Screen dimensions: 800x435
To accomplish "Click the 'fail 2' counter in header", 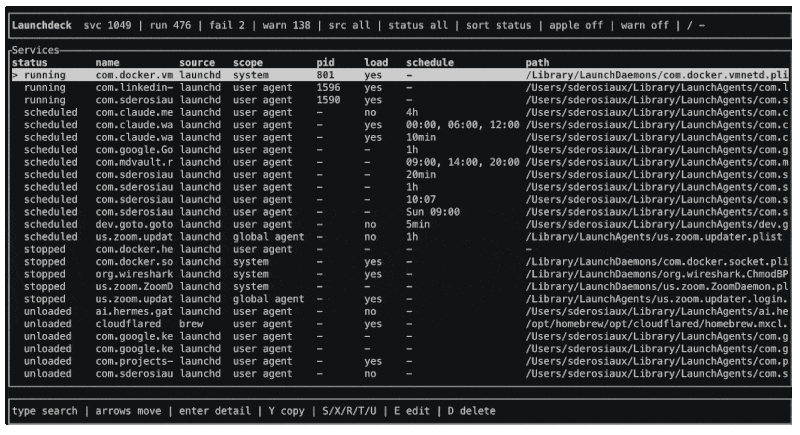I will tap(227, 25).
